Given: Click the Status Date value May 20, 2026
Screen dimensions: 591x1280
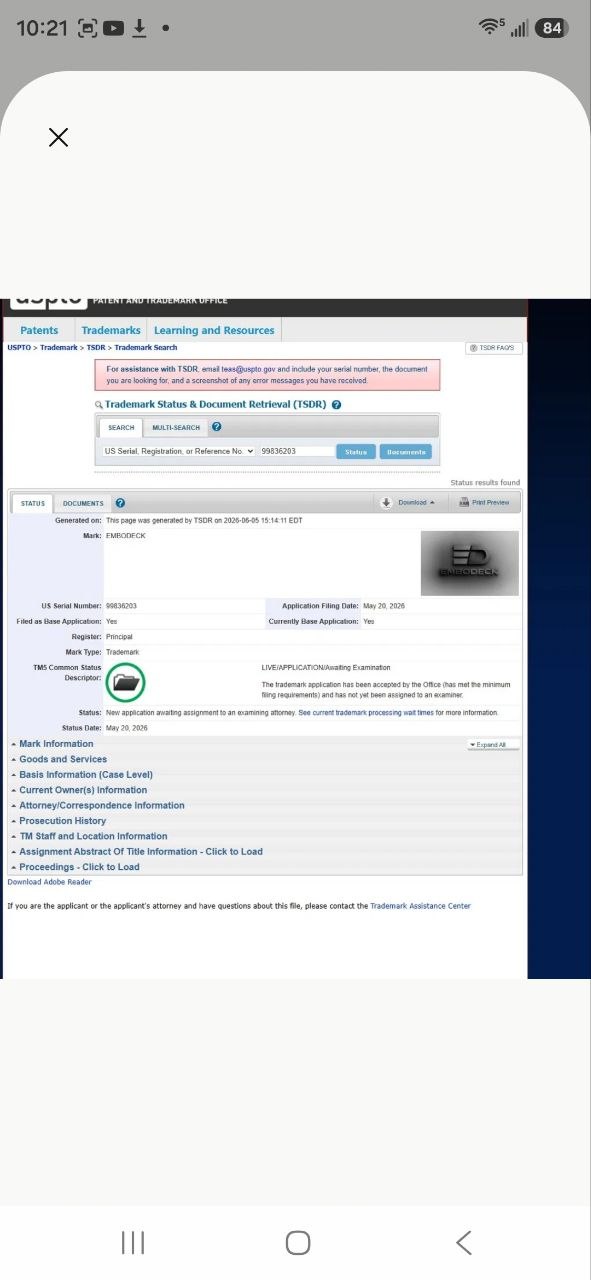Looking at the screenshot, I should point(126,728).
